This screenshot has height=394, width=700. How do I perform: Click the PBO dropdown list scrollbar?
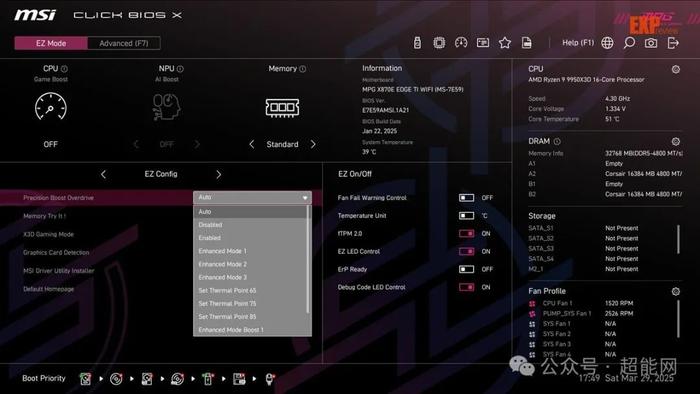[x=308, y=259]
